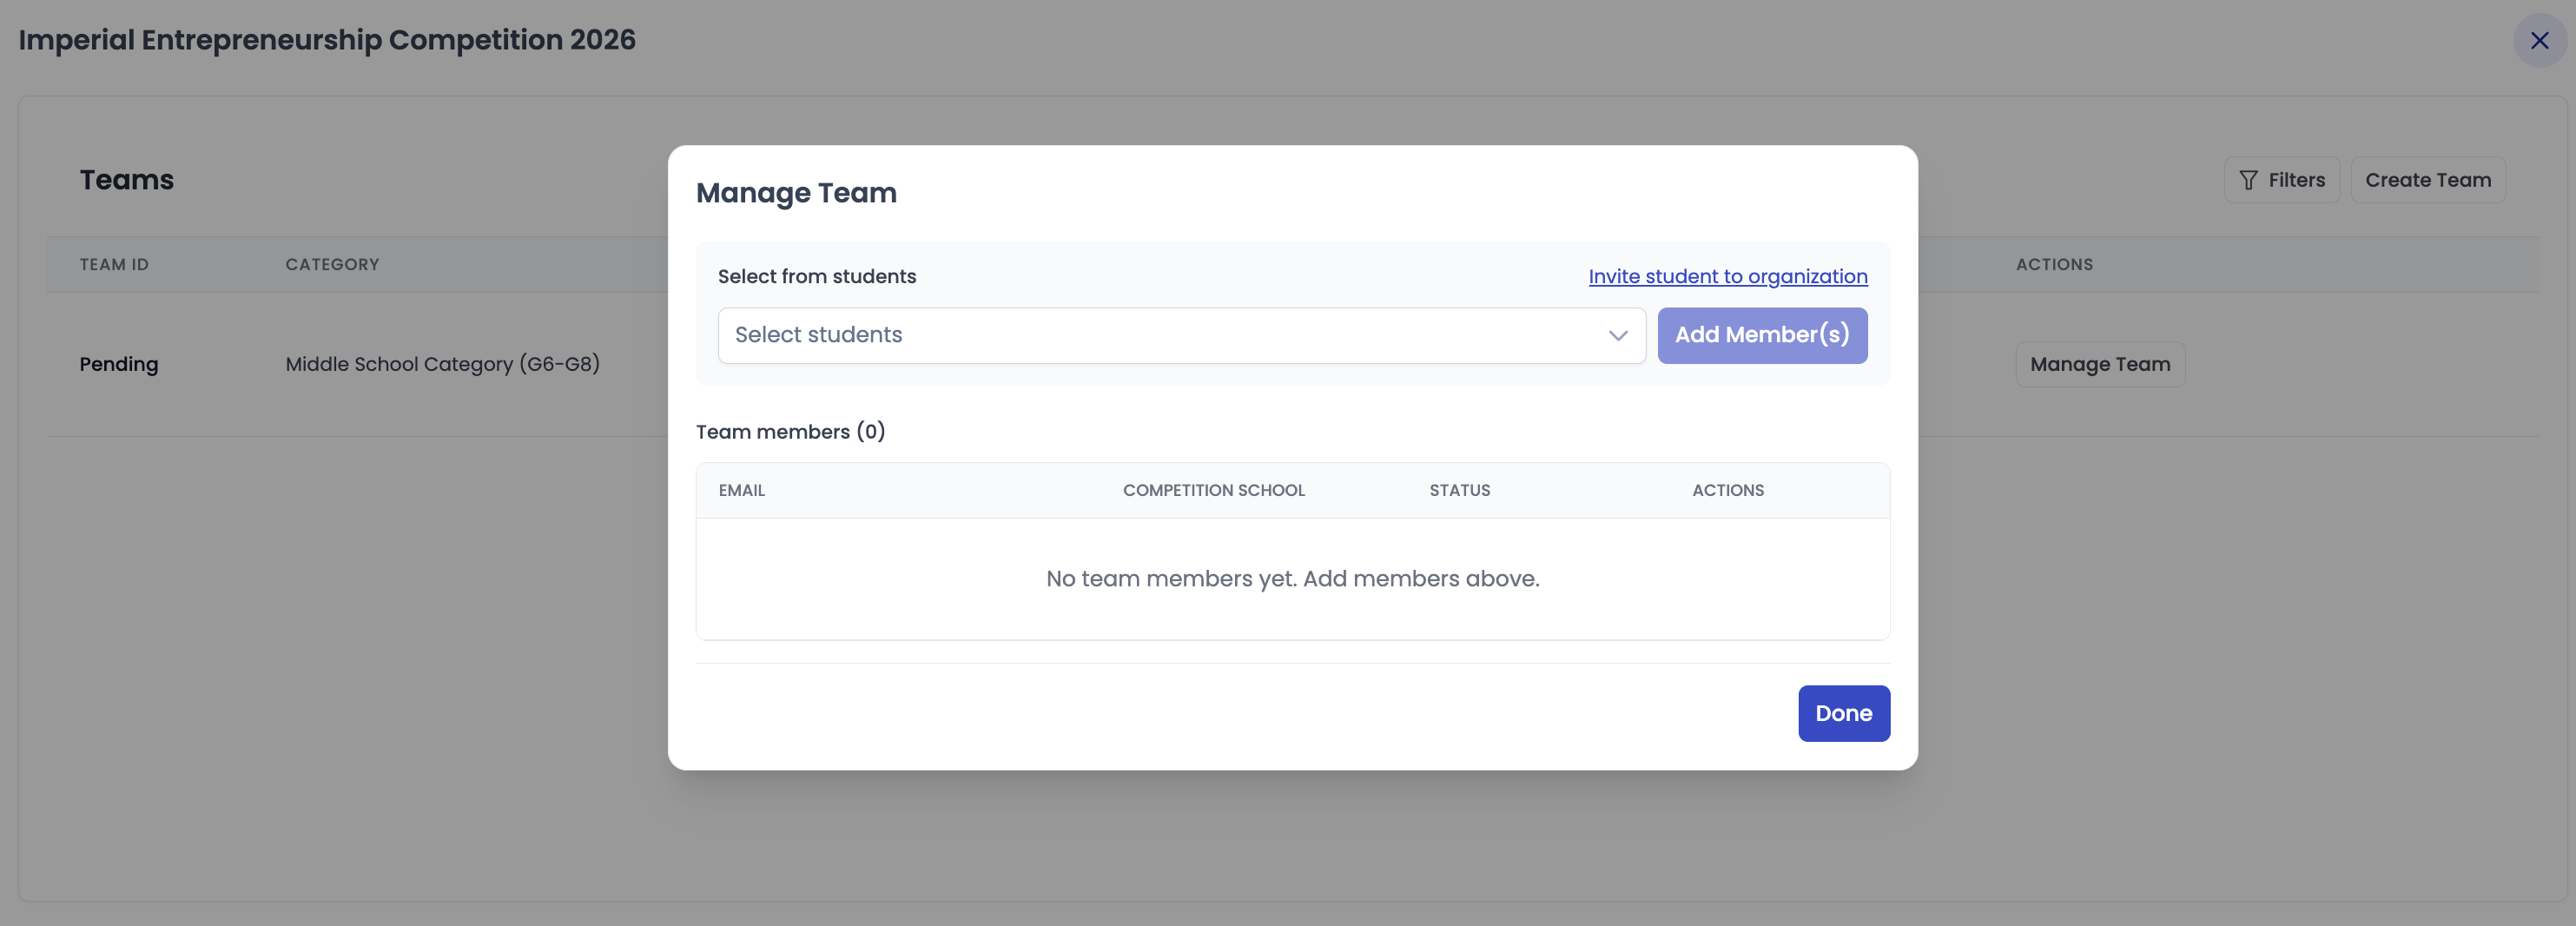The height and width of the screenshot is (926, 2576).
Task: Click Imperial Entrepreneurship Competition 2026 title
Action: click(x=327, y=40)
